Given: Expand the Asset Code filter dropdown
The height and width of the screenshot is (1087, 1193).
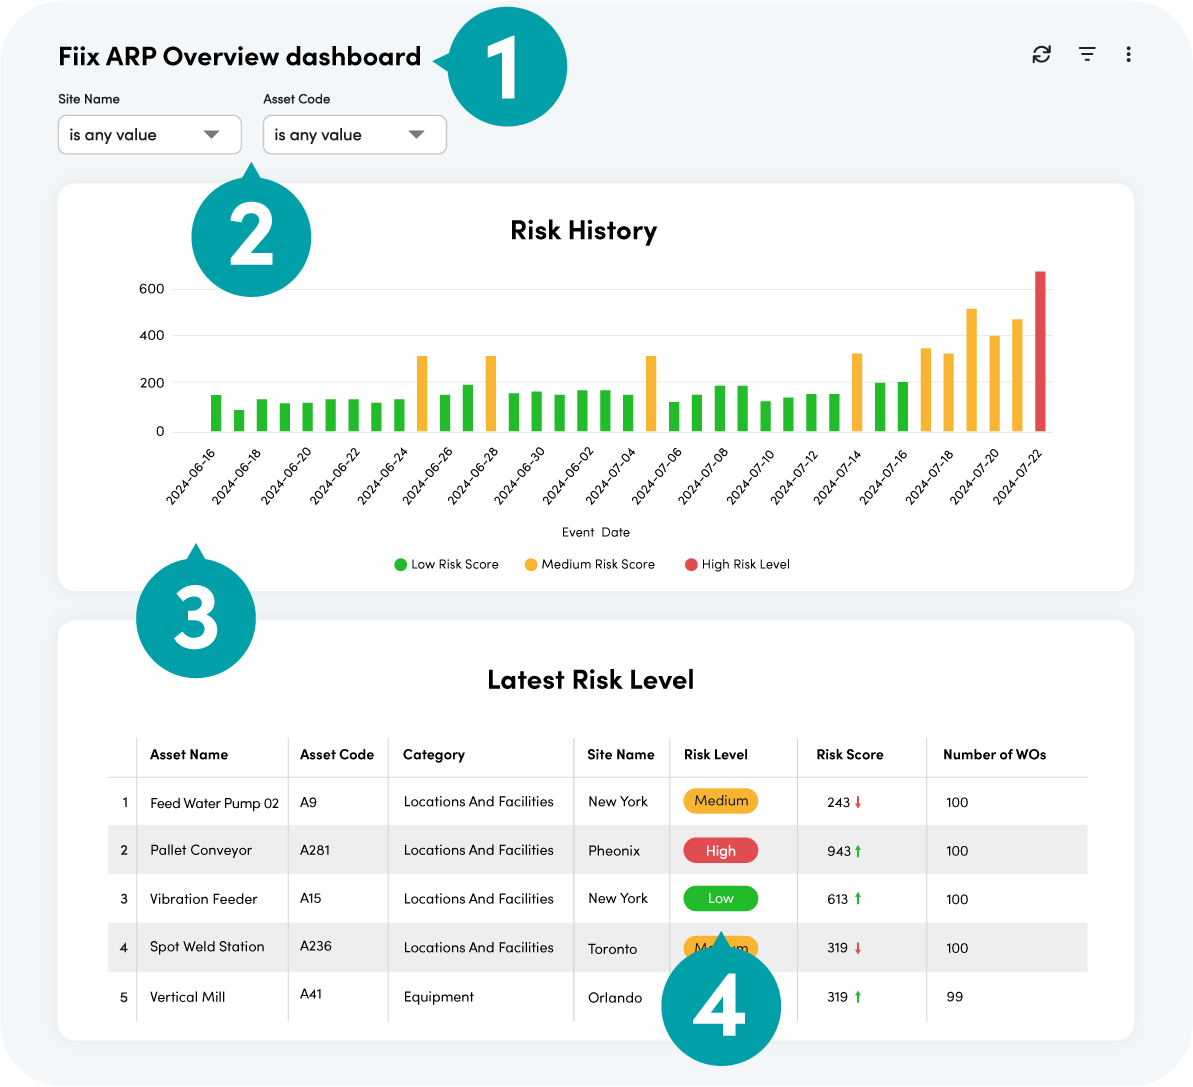Looking at the screenshot, I should pyautogui.click(x=354, y=134).
